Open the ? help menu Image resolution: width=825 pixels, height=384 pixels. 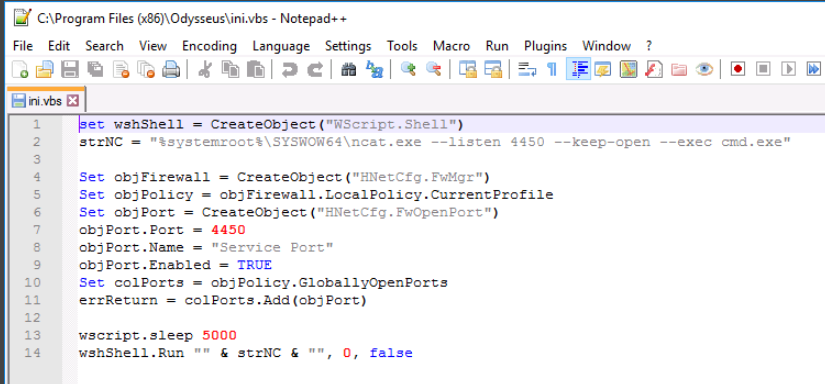pyautogui.click(x=649, y=46)
